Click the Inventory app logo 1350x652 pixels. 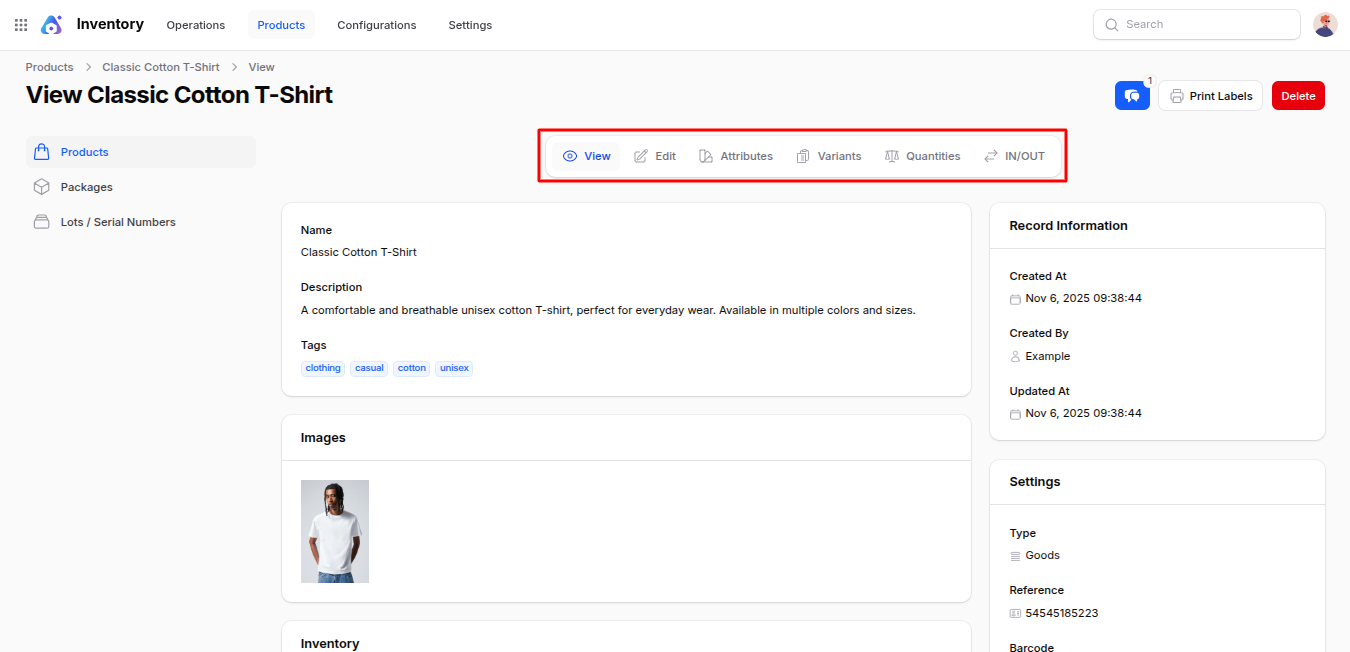[x=51, y=24]
